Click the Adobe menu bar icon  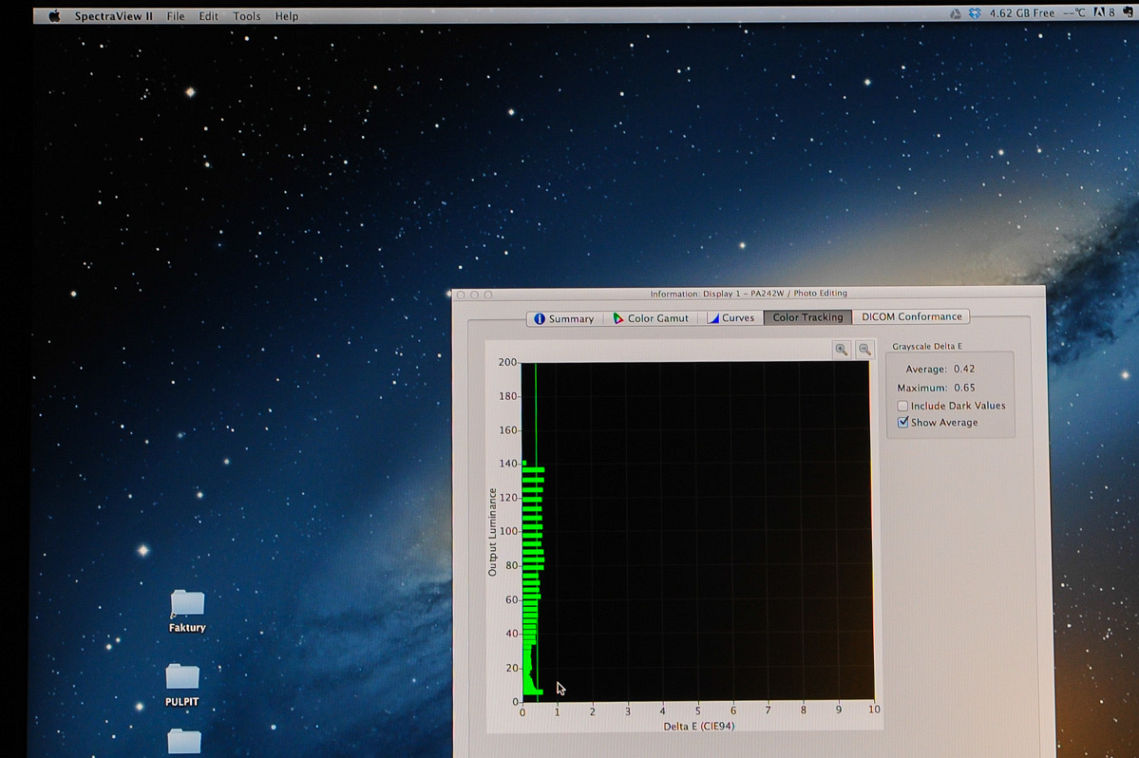1103,12
